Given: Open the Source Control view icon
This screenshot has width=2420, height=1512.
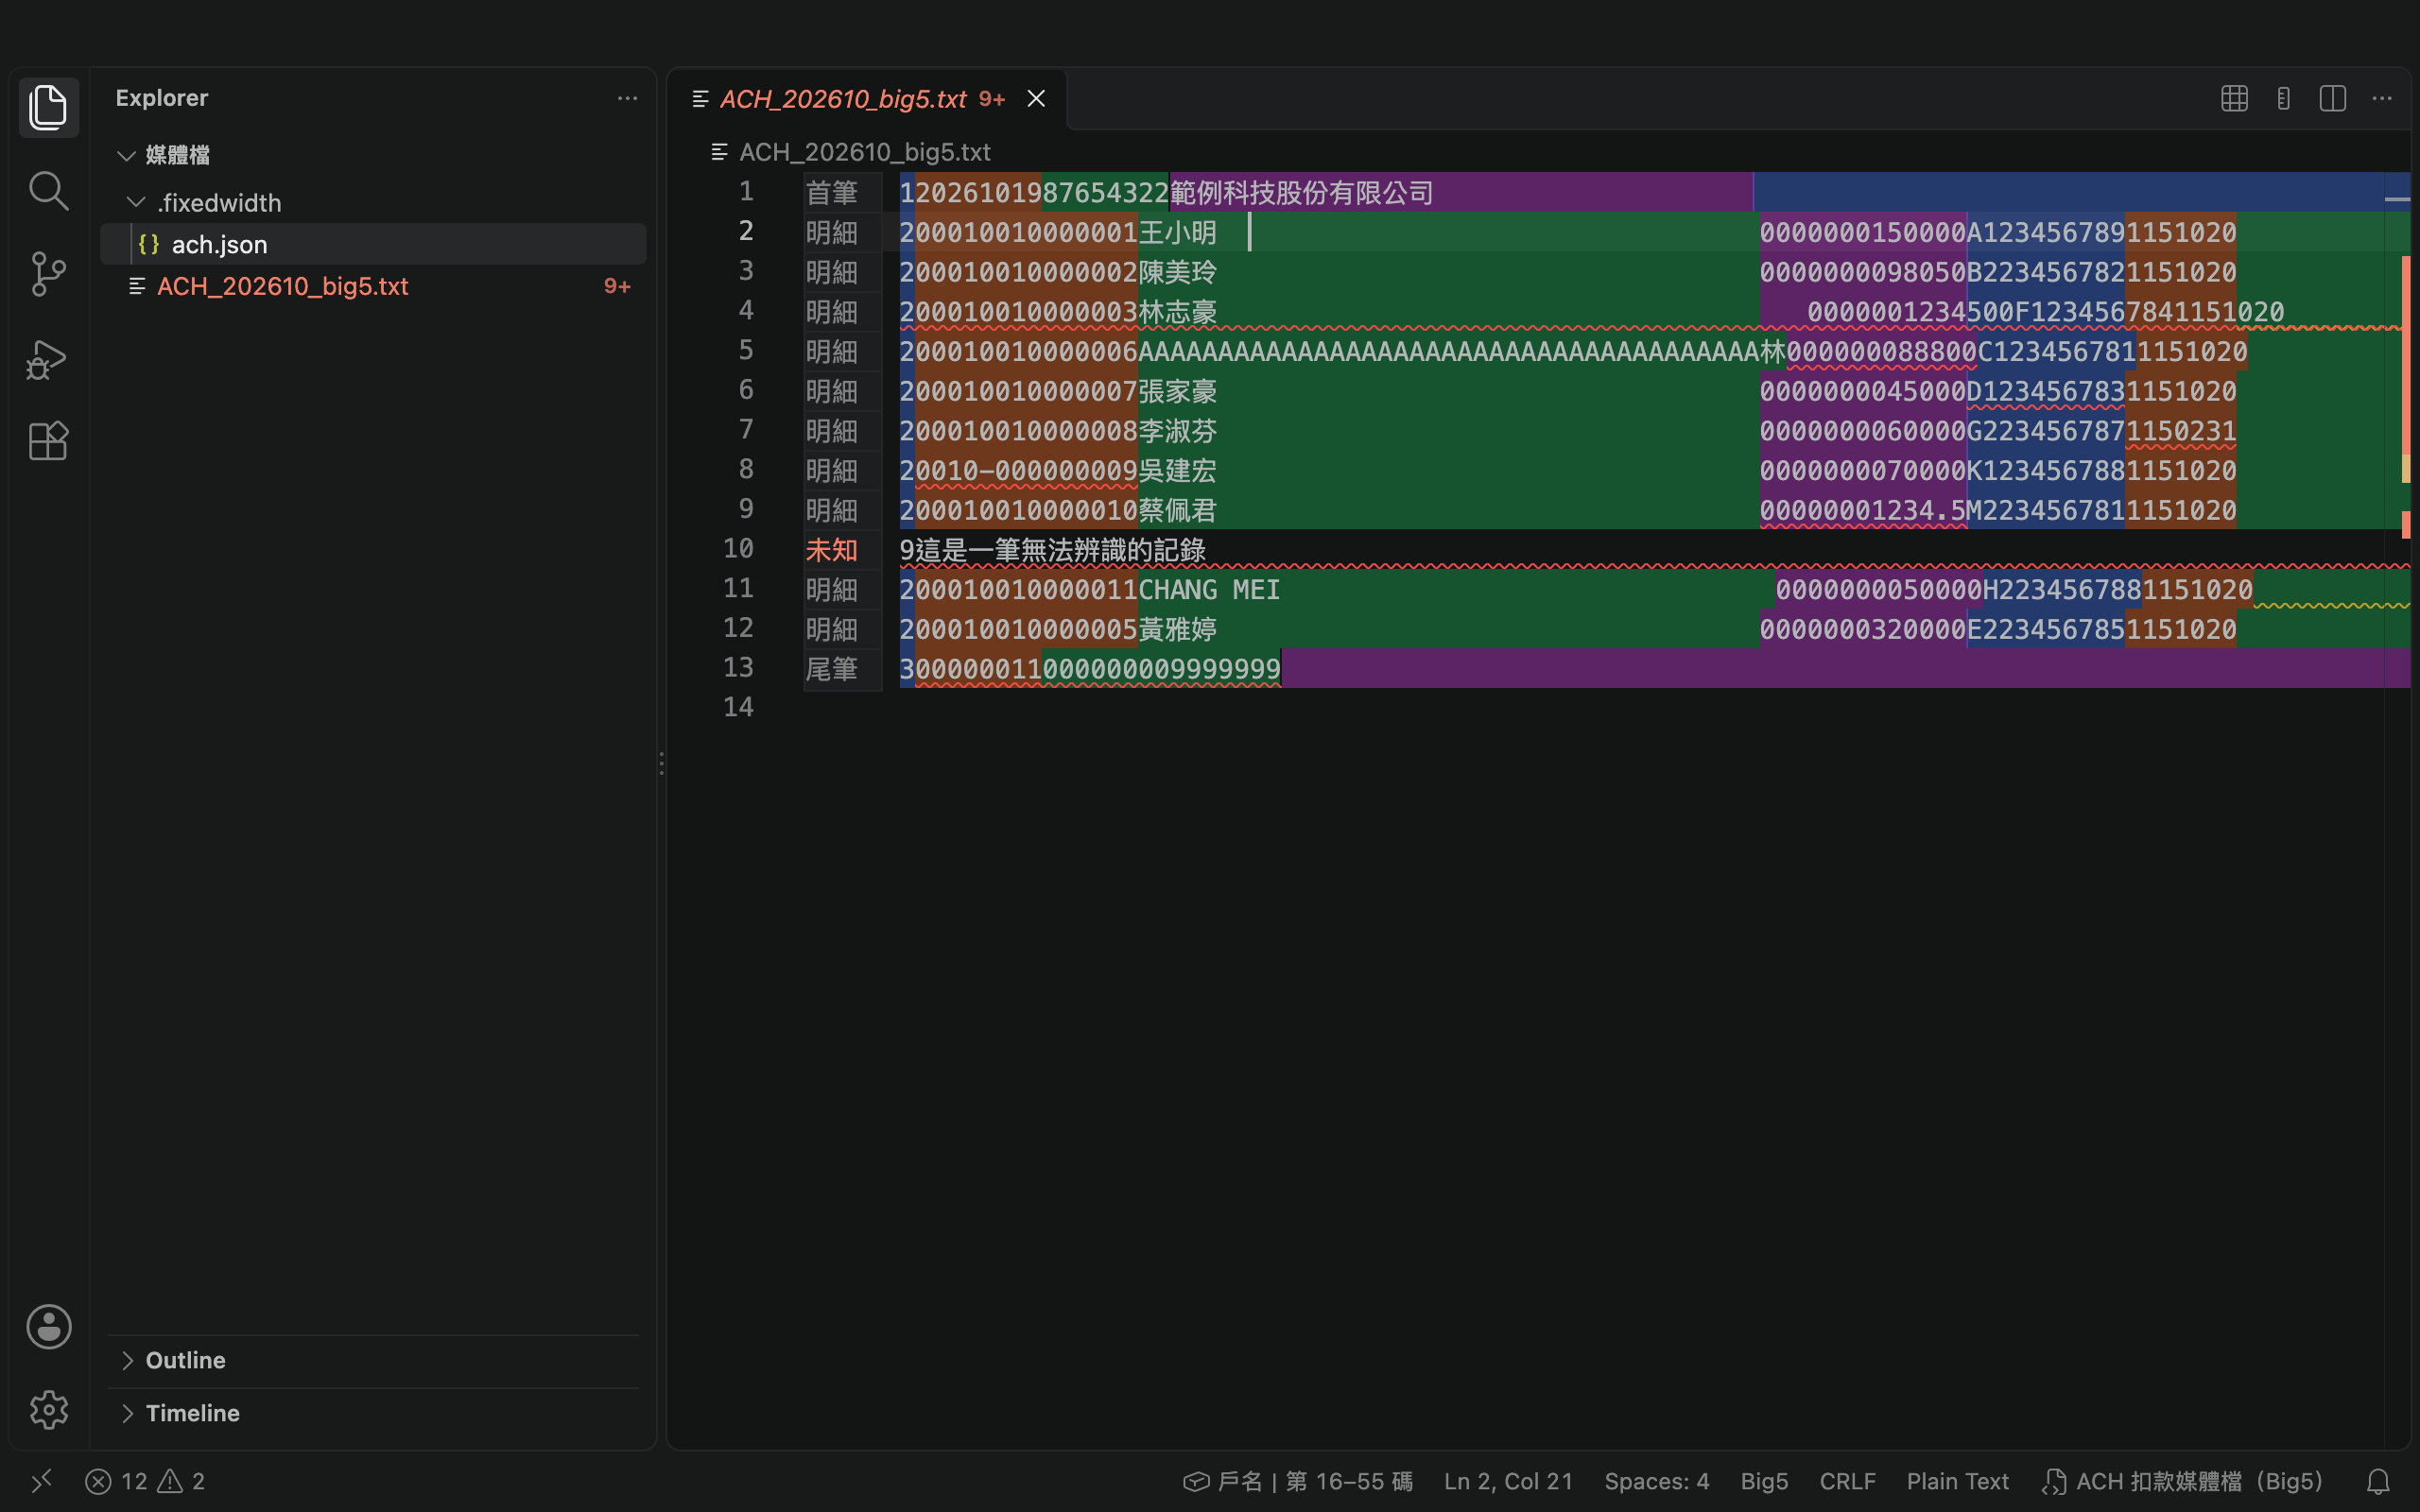Looking at the screenshot, I should click(48, 274).
